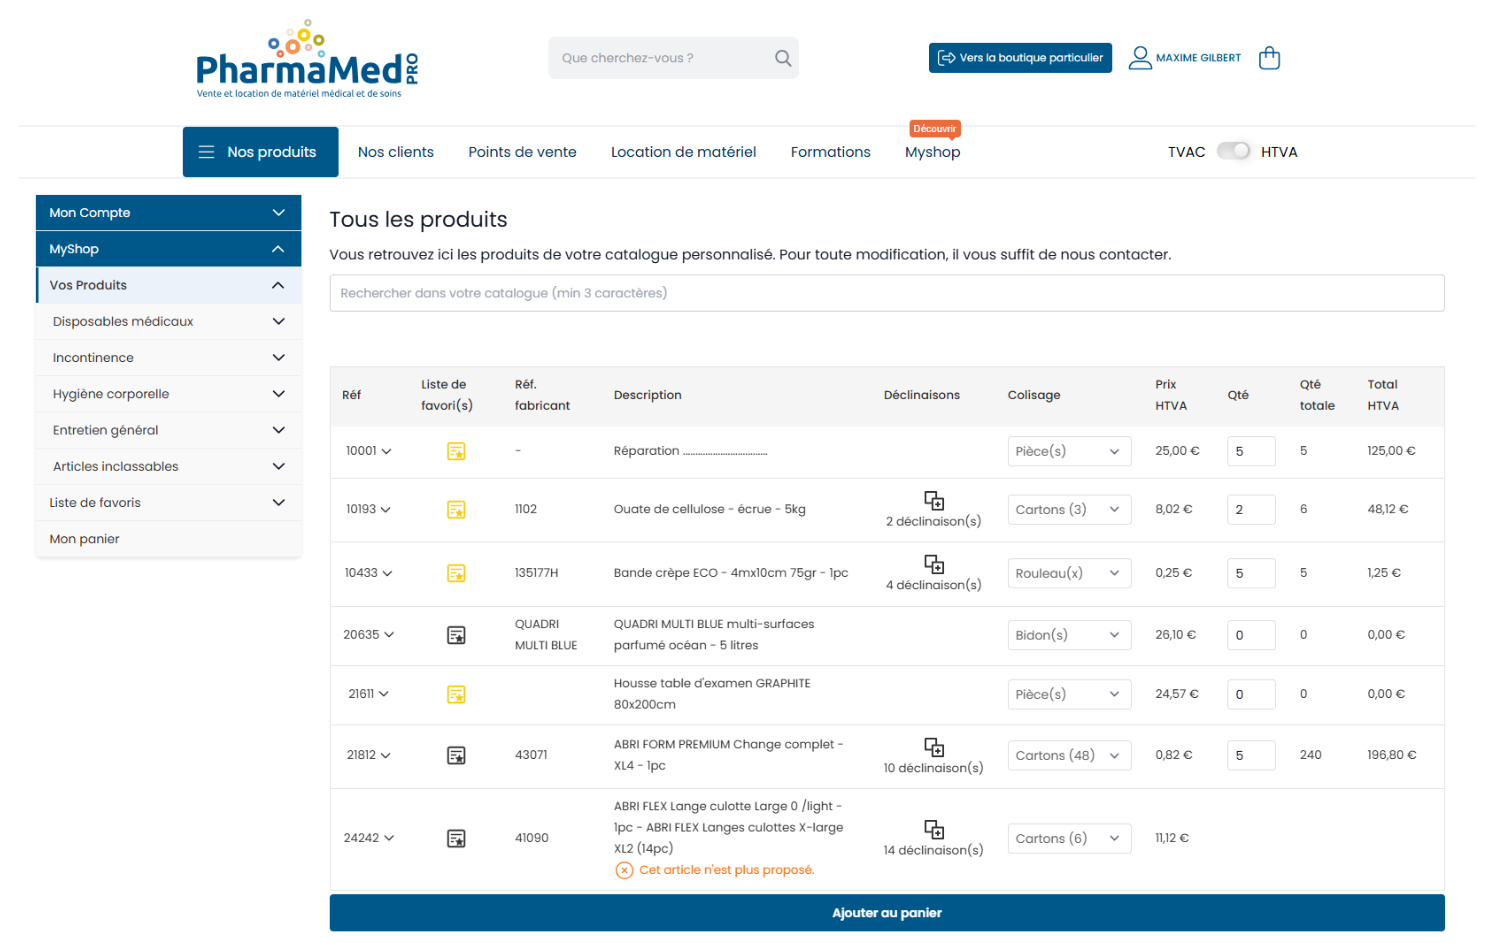Expand product reference 10001 details

(368, 451)
